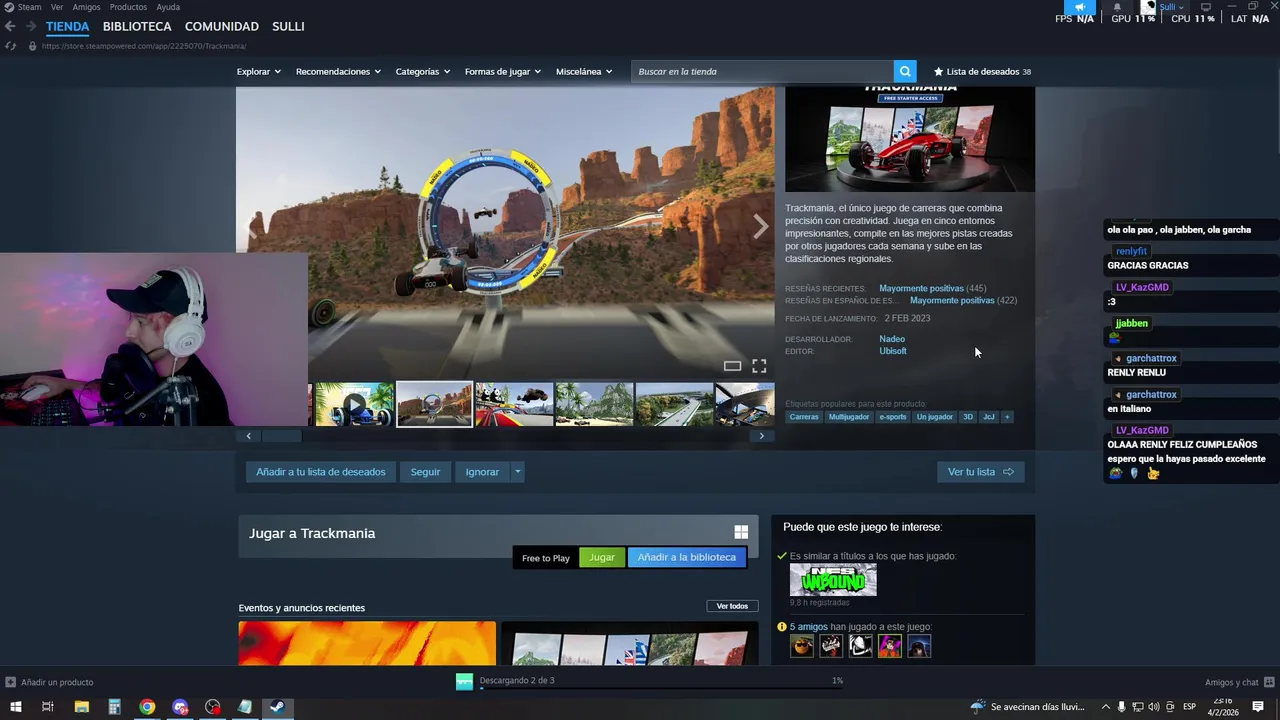Viewport: 1280px width, 720px height.
Task: Open the Nadeo developer link
Action: (x=892, y=339)
